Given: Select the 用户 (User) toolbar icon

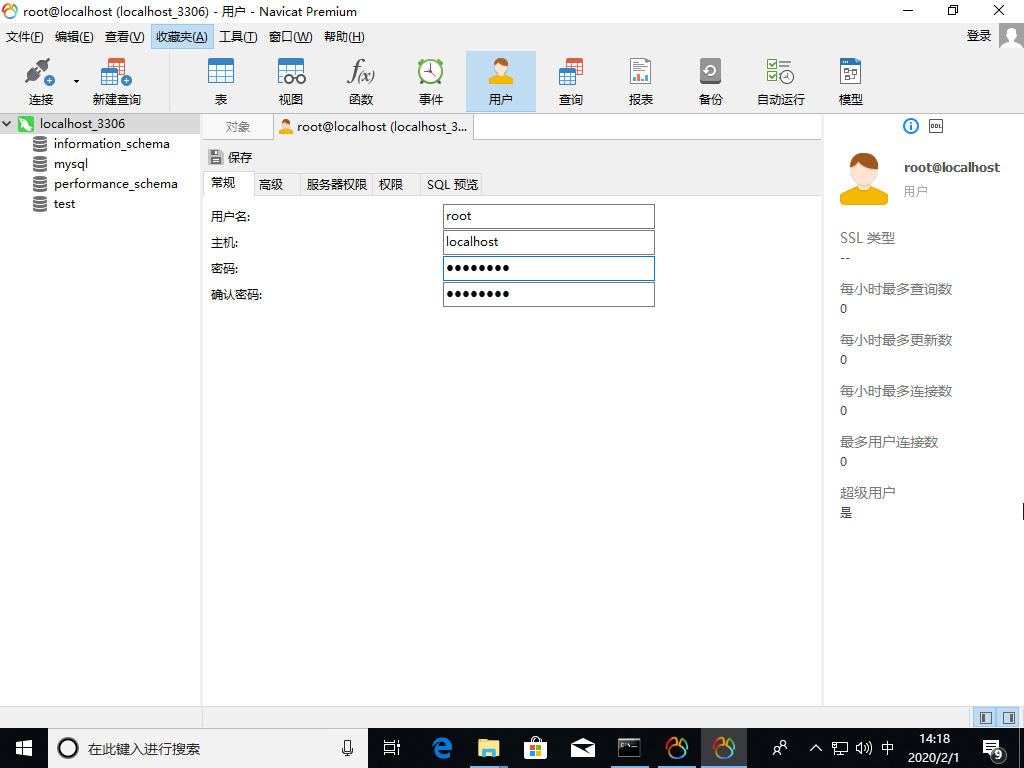Looking at the screenshot, I should pos(500,82).
